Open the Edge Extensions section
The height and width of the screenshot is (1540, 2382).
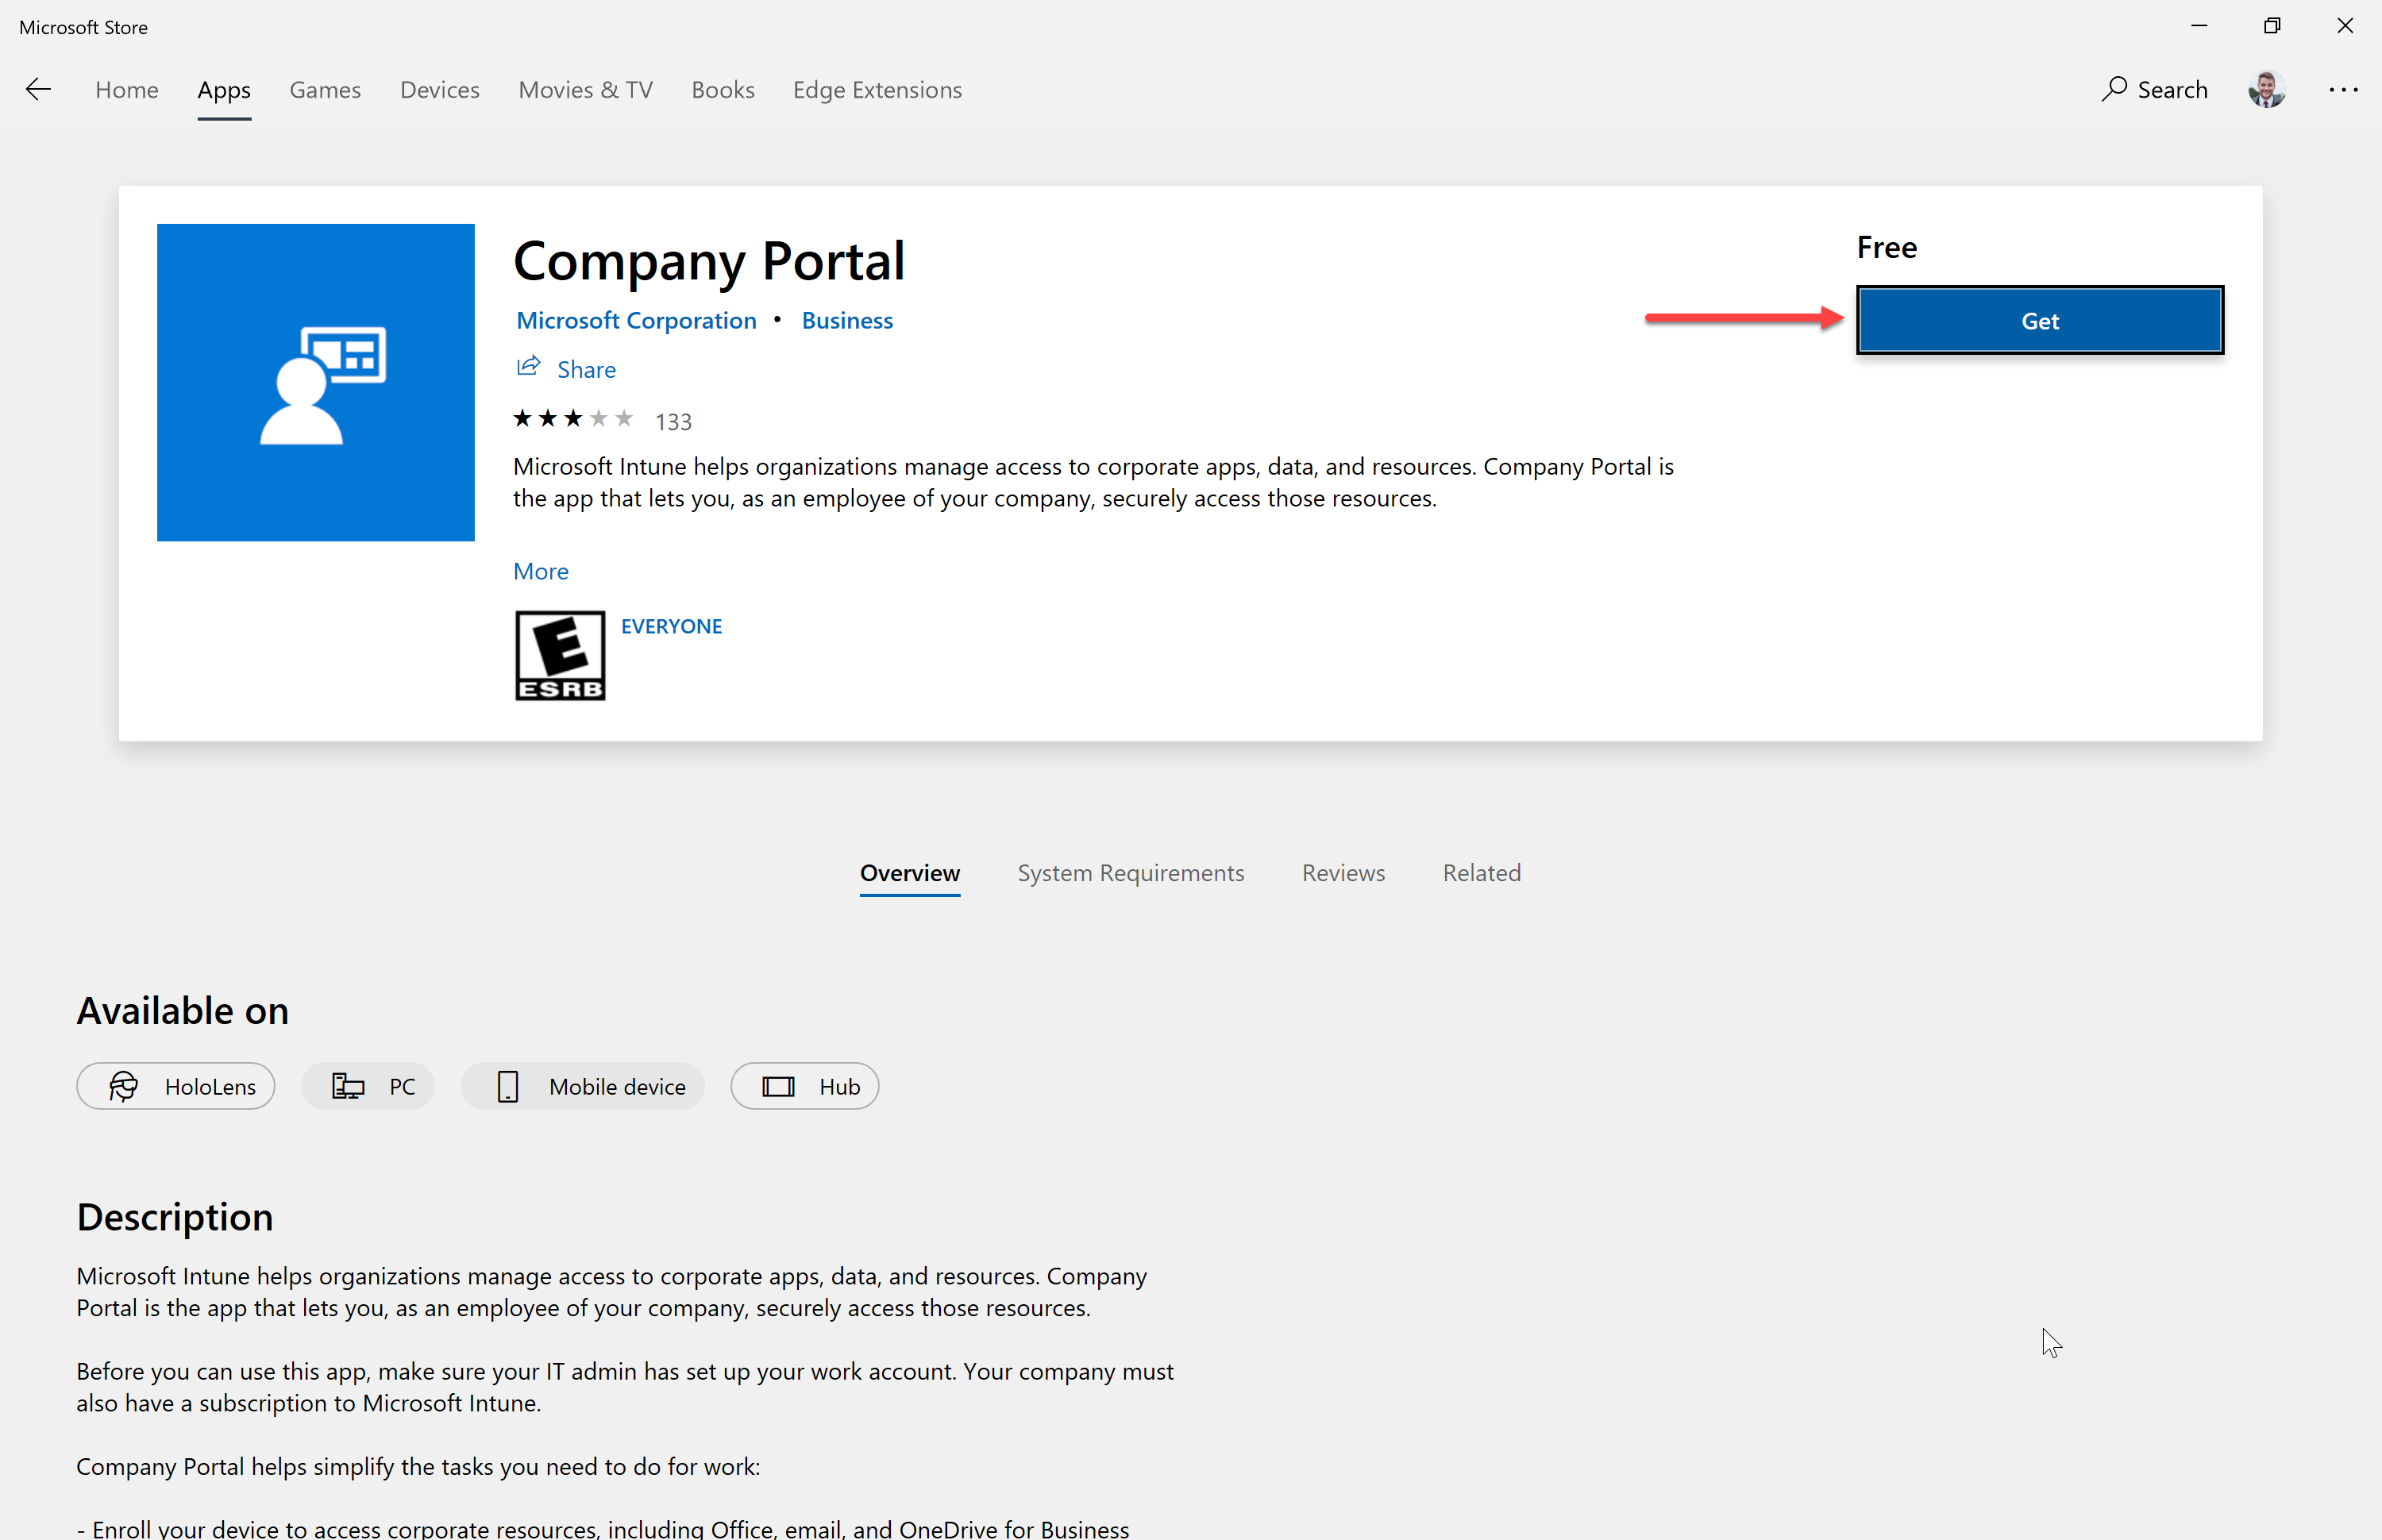pos(877,90)
